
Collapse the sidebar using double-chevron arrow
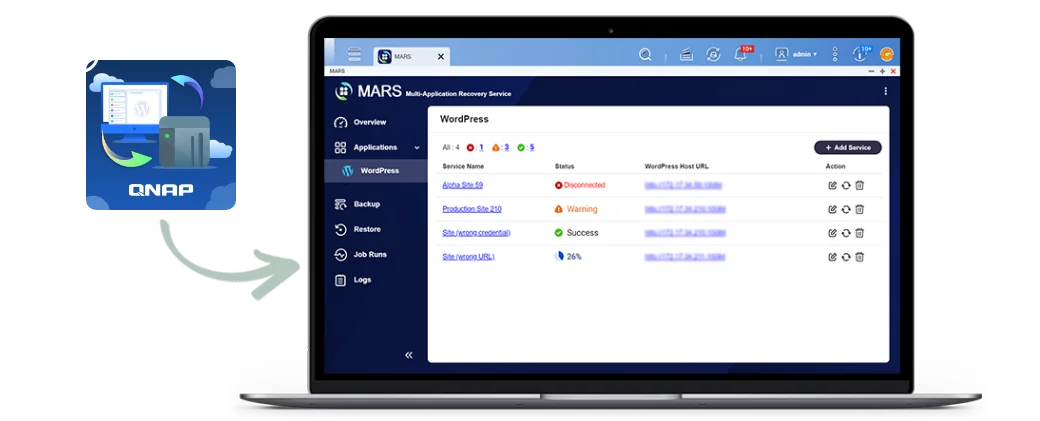pyautogui.click(x=408, y=355)
